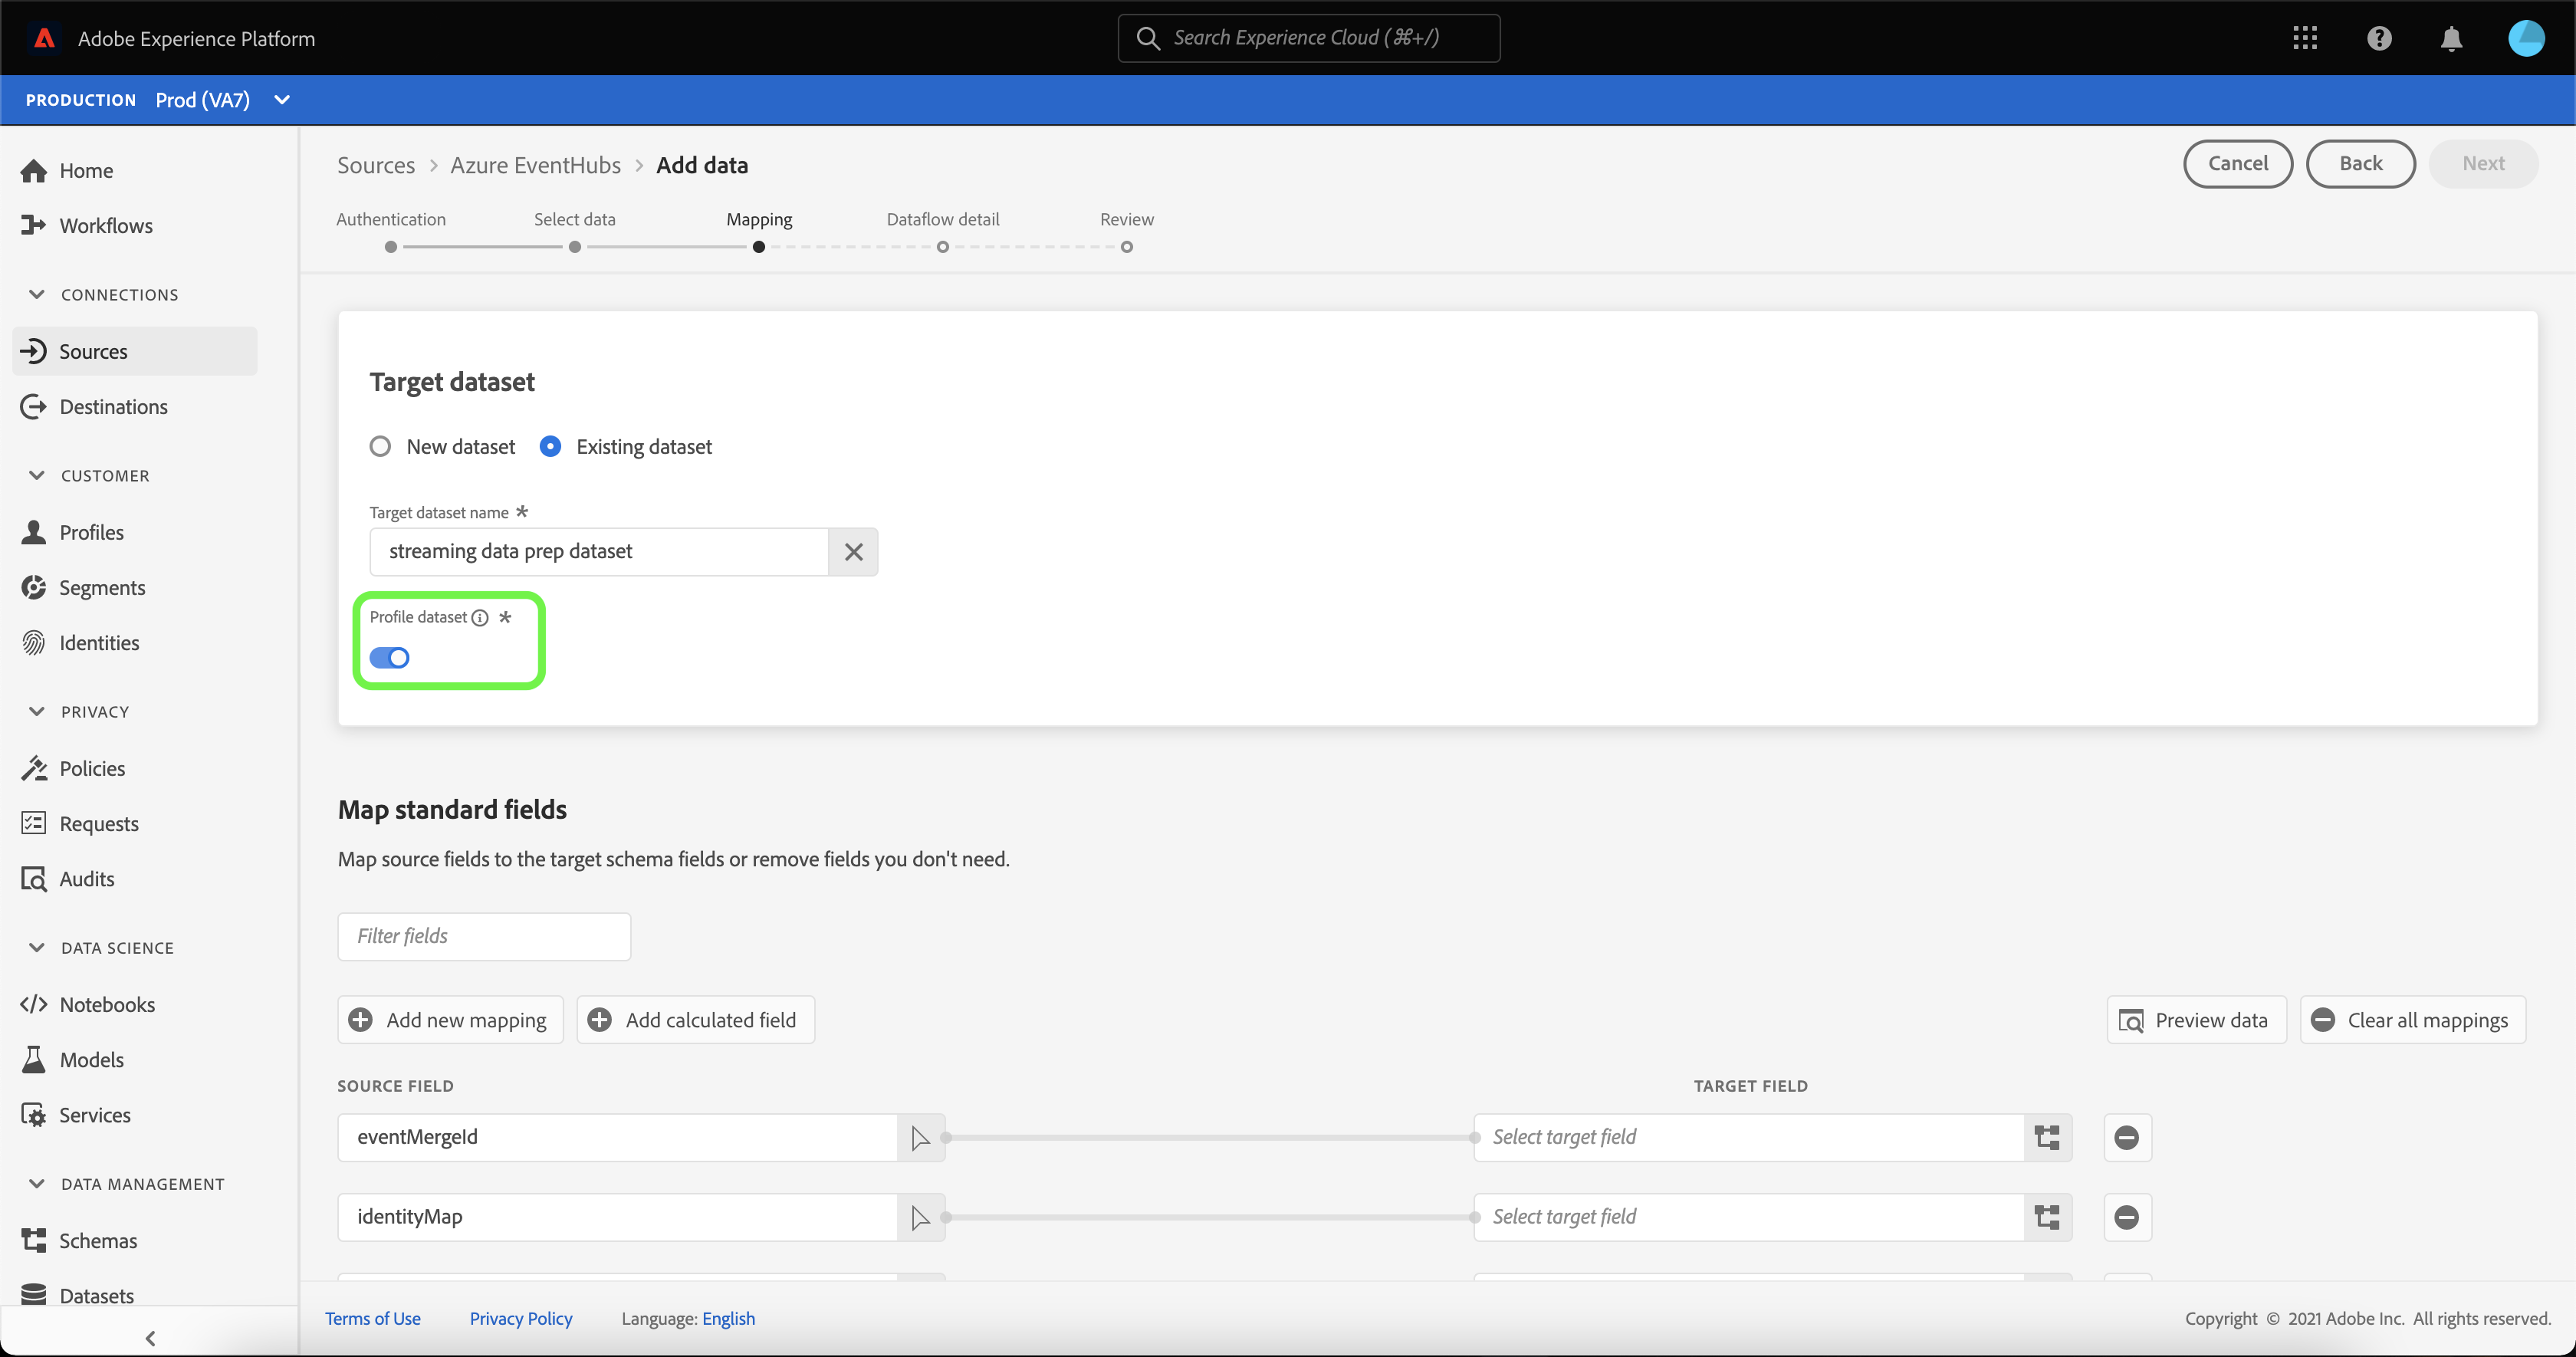Image resolution: width=2576 pixels, height=1357 pixels.
Task: Collapse the CONNECTIONS sidebar section
Action: 37,294
